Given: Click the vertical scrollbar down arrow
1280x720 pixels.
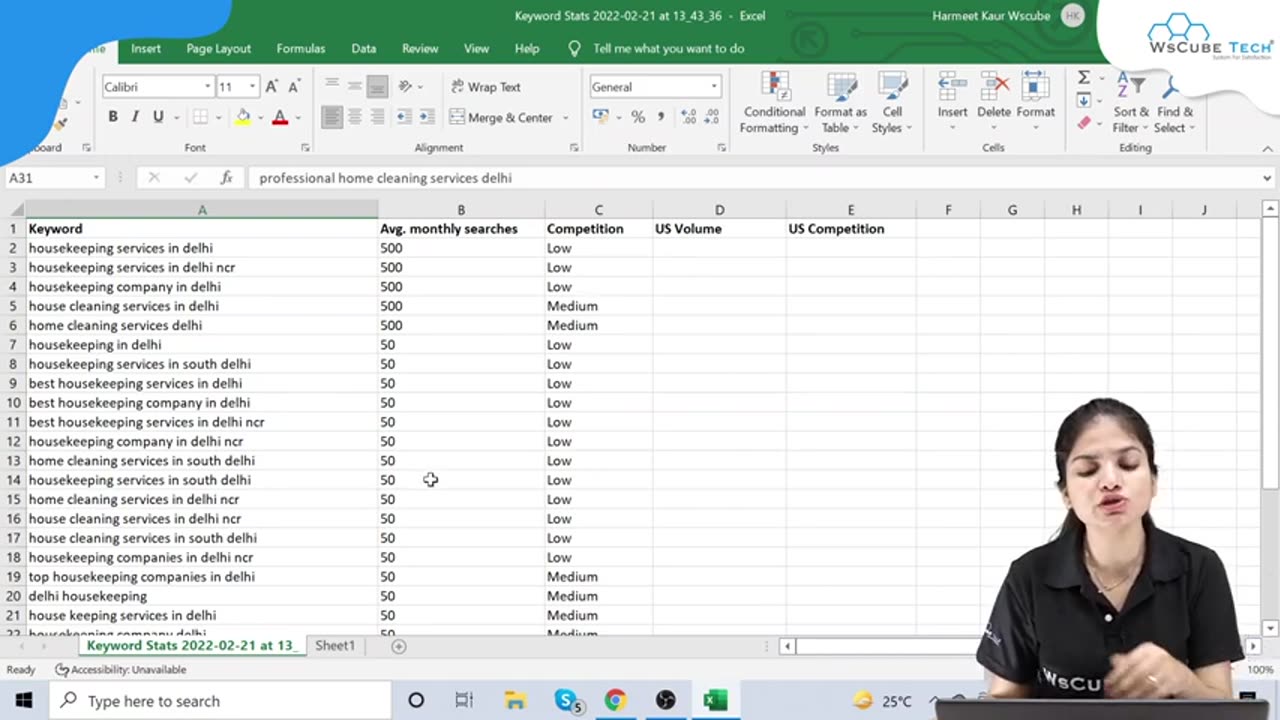Looking at the screenshot, I should [x=1270, y=629].
